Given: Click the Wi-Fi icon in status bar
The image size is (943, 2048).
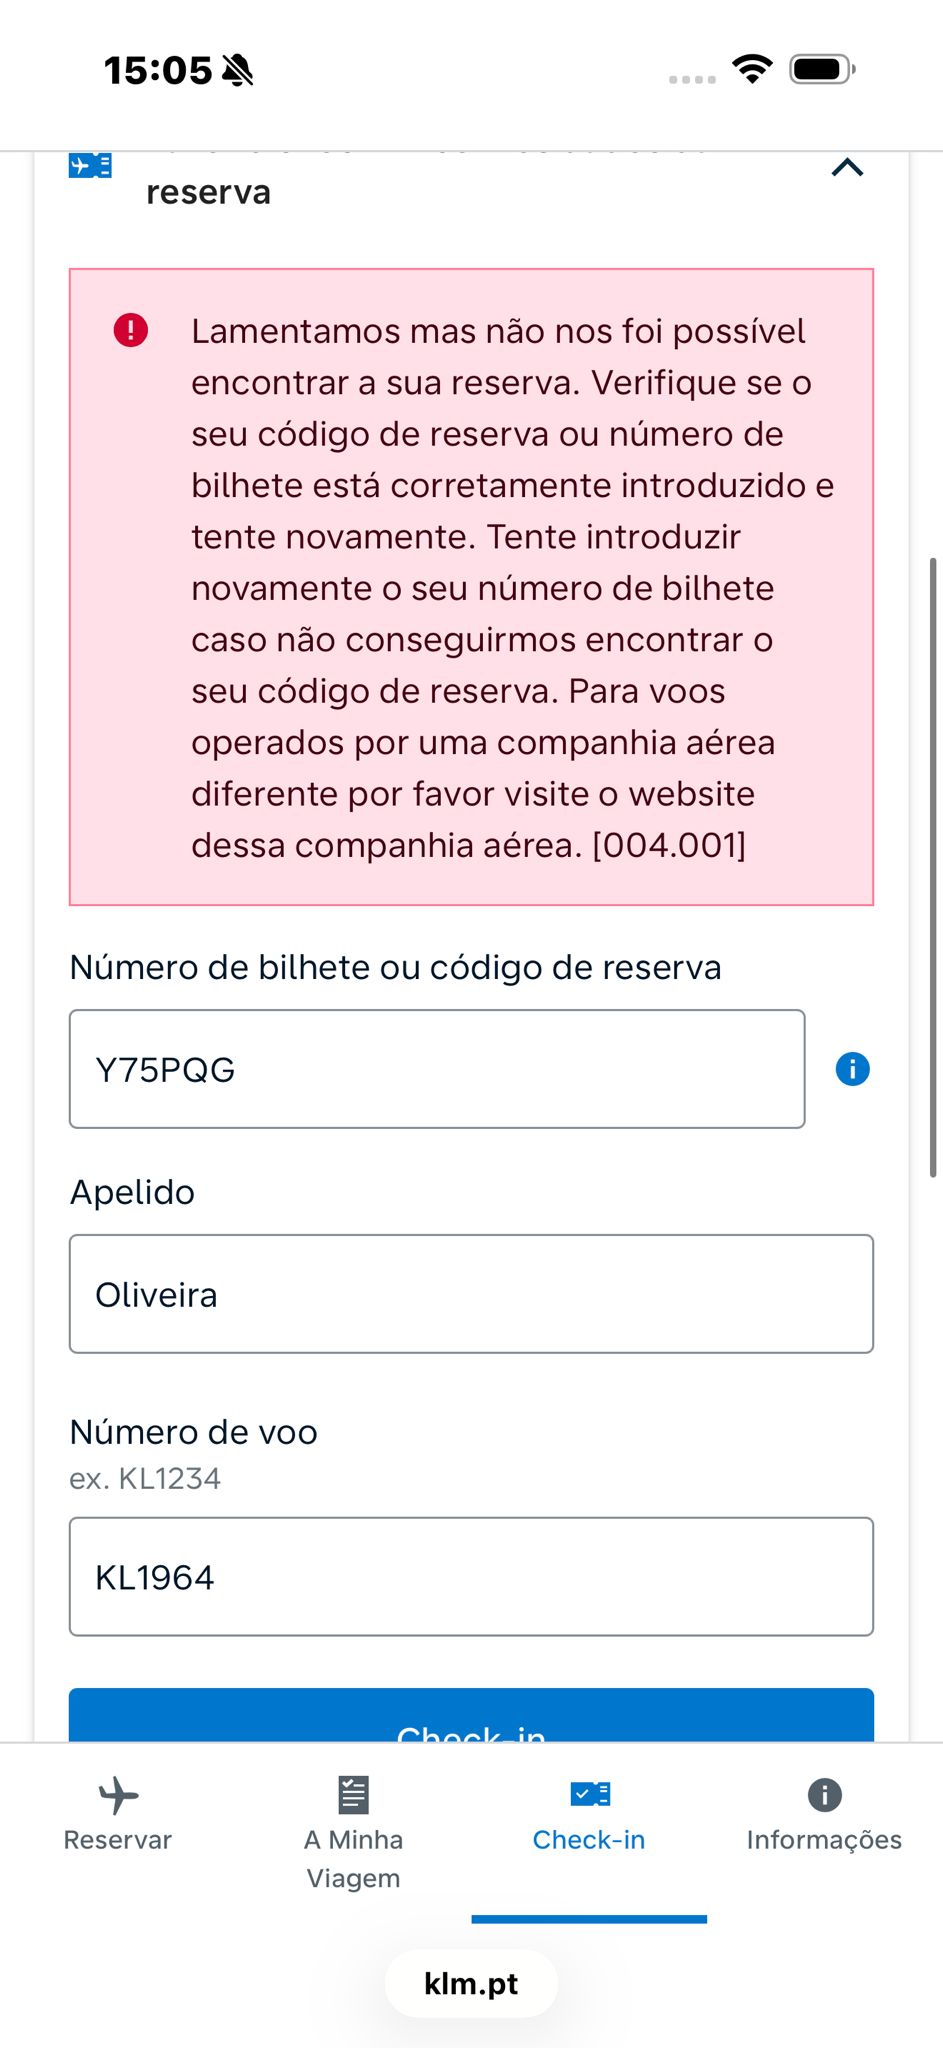Looking at the screenshot, I should 751,68.
